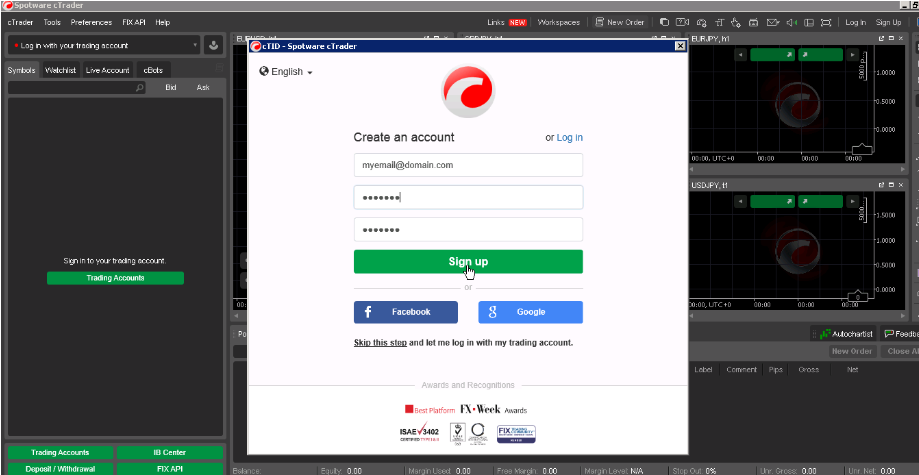Click left arrow on EURJPY quick trade bar

(741, 55)
